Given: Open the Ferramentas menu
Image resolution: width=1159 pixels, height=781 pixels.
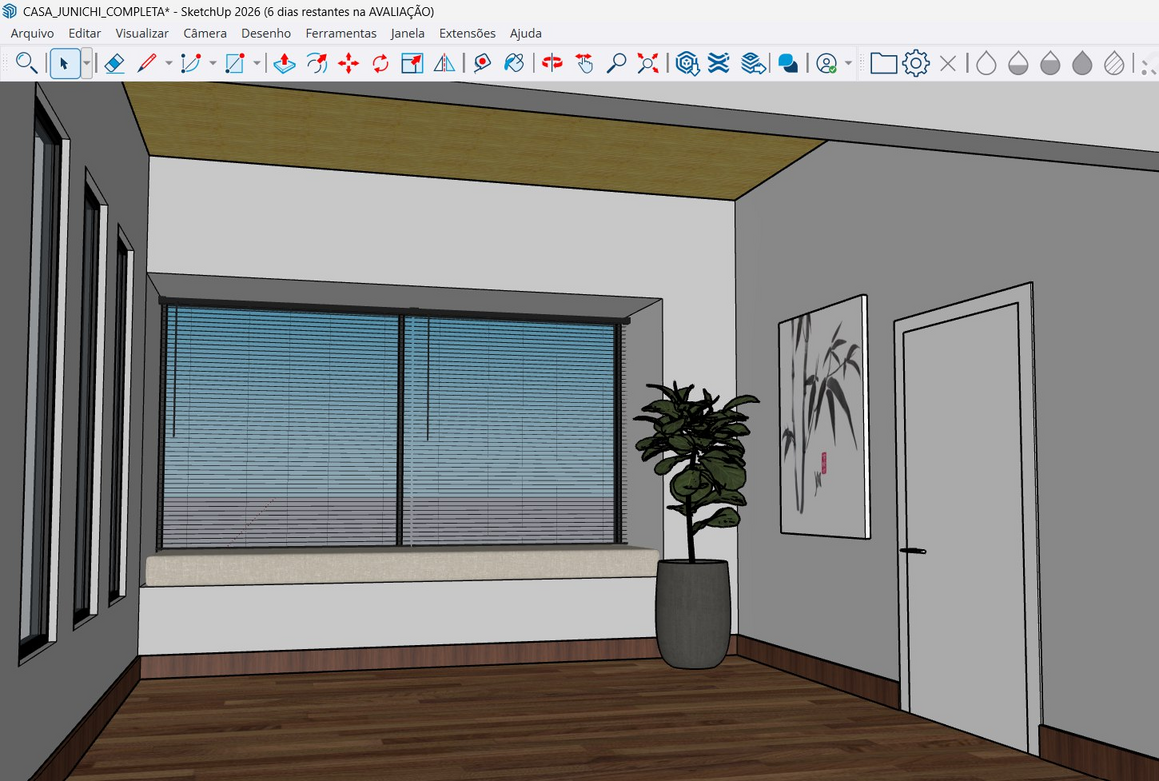Looking at the screenshot, I should click(x=341, y=33).
